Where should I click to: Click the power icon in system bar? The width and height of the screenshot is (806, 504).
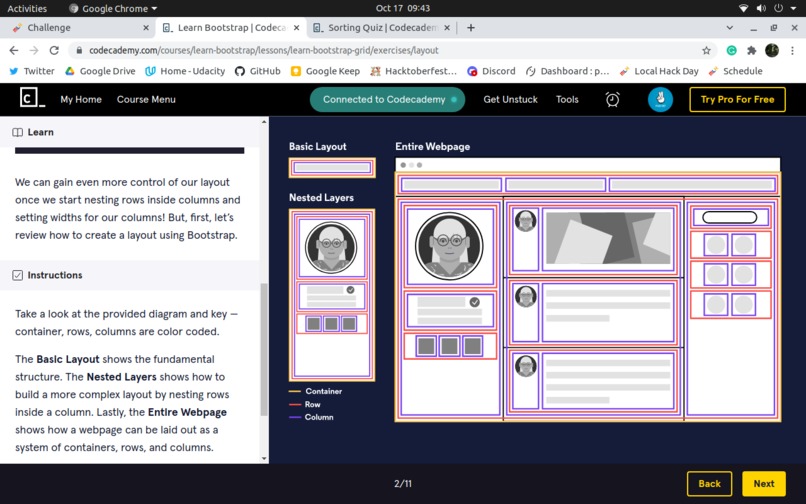point(779,8)
